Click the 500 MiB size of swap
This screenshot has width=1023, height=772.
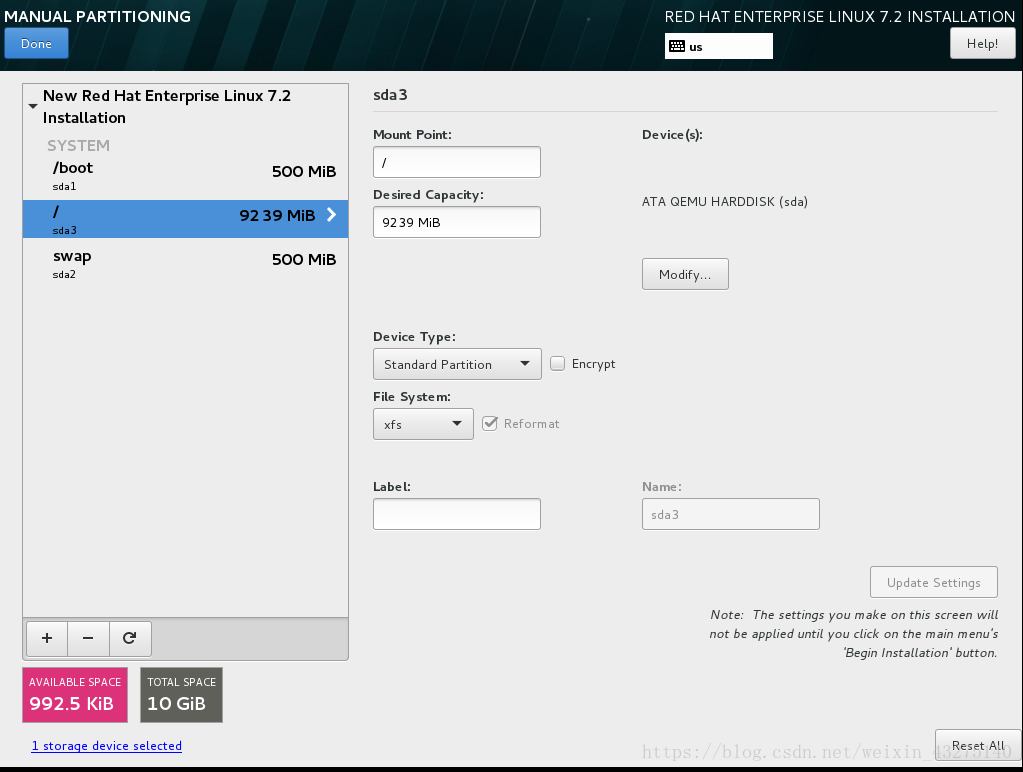(x=304, y=260)
